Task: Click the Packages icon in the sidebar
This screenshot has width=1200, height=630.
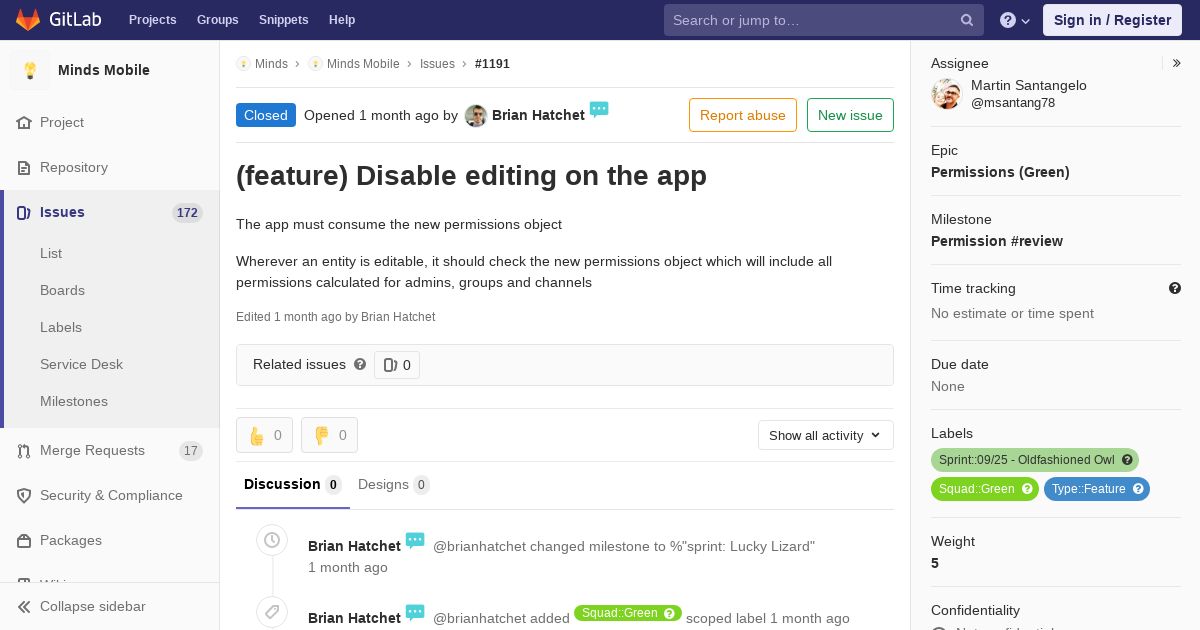Action: pos(24,541)
